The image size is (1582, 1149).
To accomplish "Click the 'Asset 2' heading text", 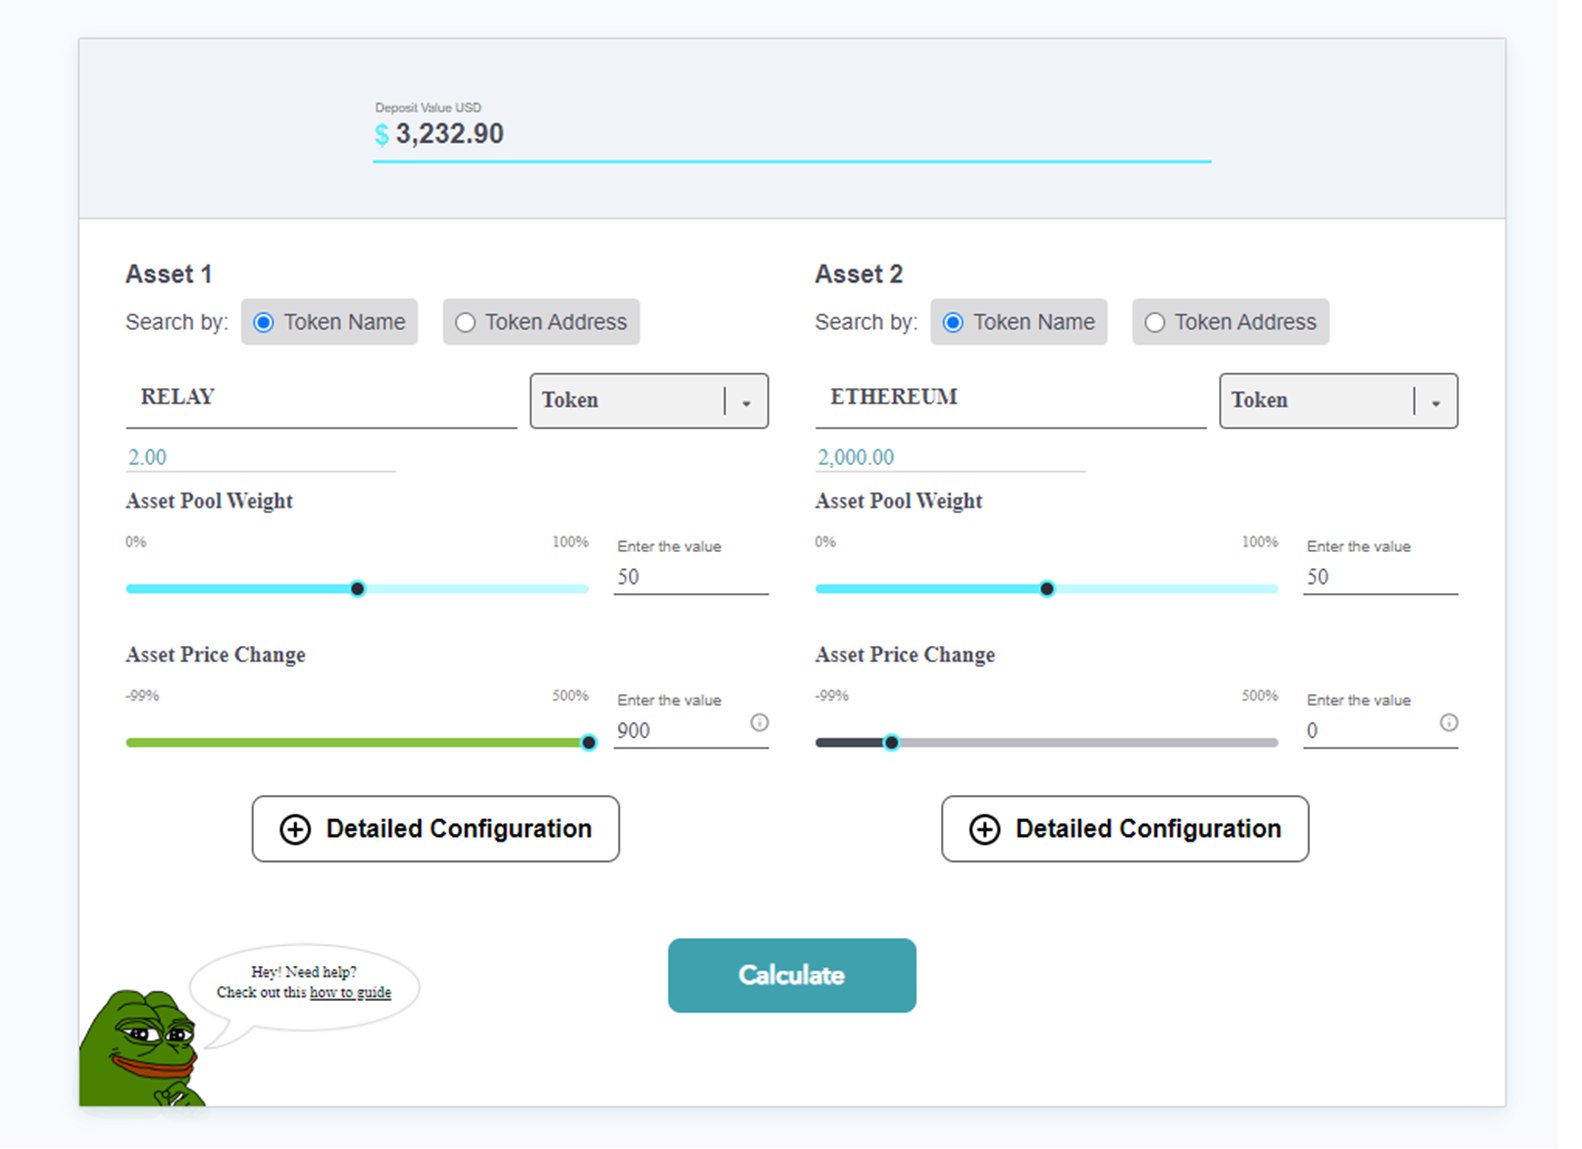I will click(859, 274).
